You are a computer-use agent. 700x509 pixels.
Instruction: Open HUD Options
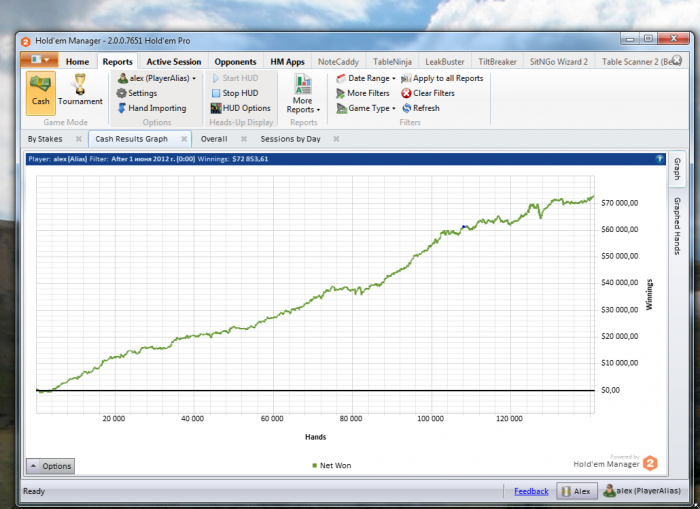pos(241,108)
